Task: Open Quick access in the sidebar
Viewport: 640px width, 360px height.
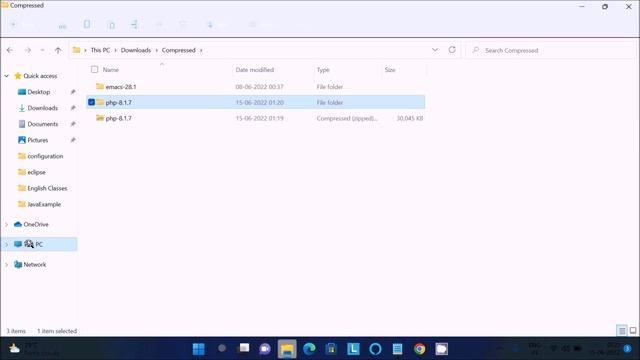Action: (x=40, y=76)
